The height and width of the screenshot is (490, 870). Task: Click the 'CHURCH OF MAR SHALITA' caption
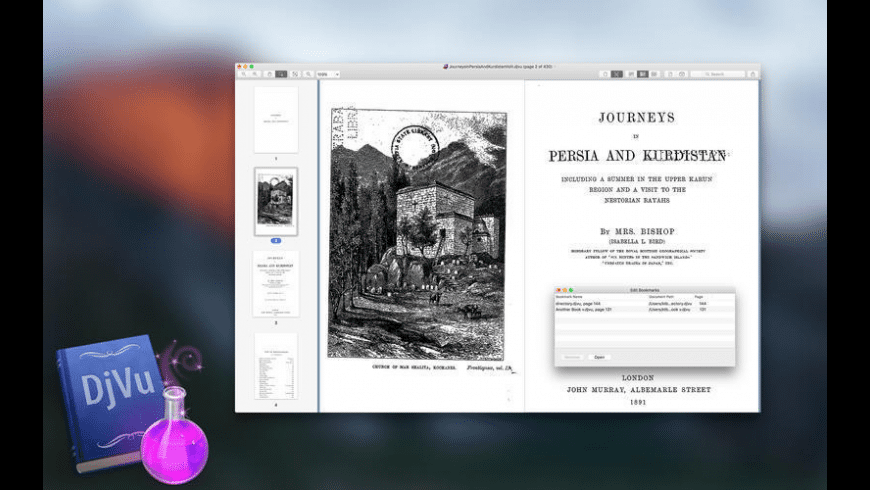point(414,367)
